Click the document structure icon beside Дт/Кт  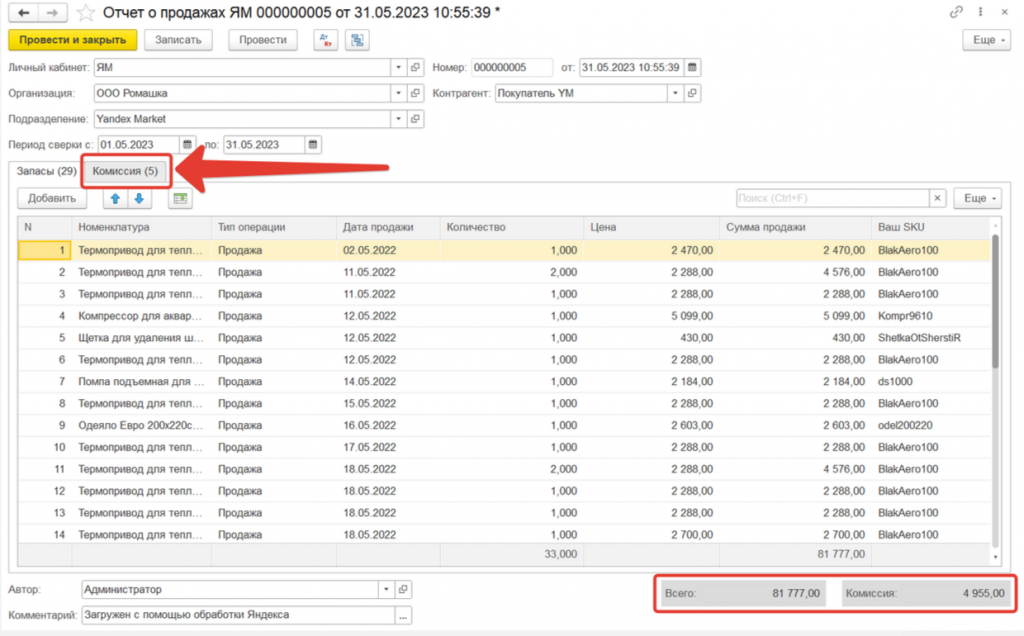tap(357, 40)
